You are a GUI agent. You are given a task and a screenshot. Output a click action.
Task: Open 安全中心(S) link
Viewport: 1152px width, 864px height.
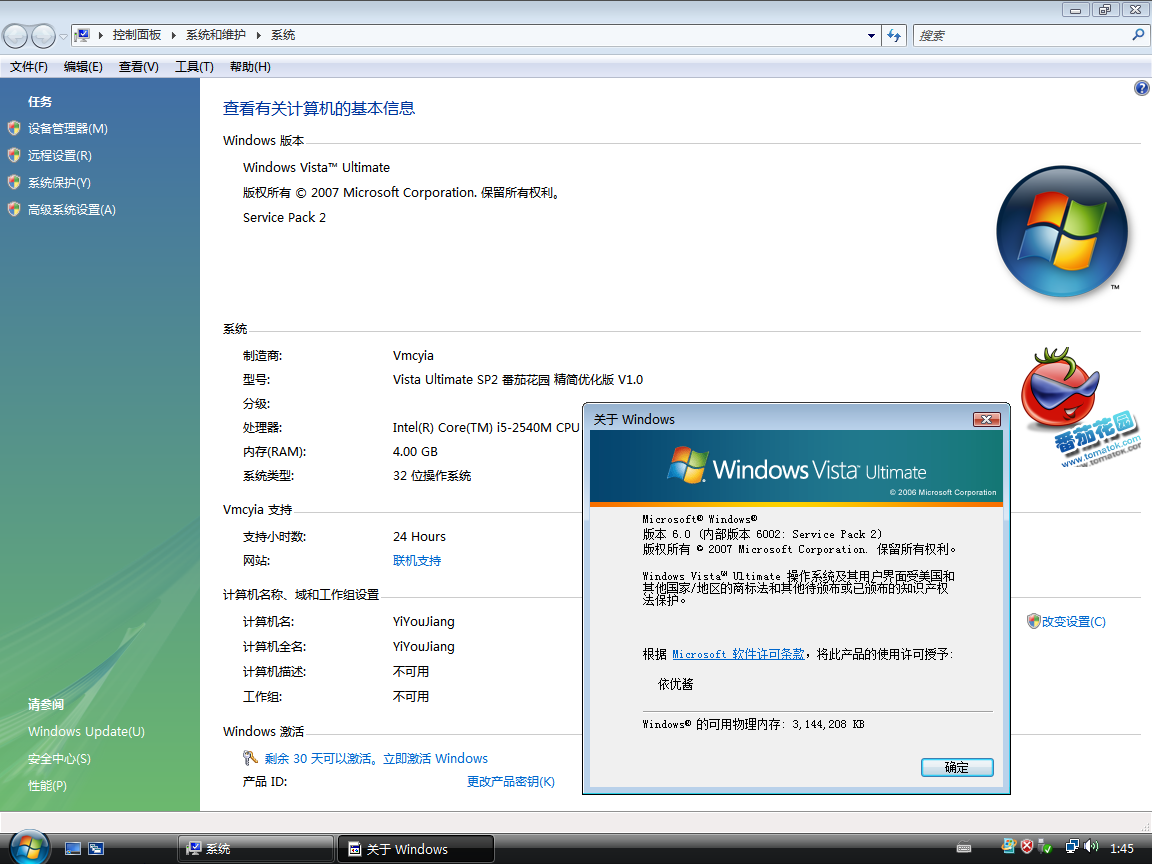point(59,759)
